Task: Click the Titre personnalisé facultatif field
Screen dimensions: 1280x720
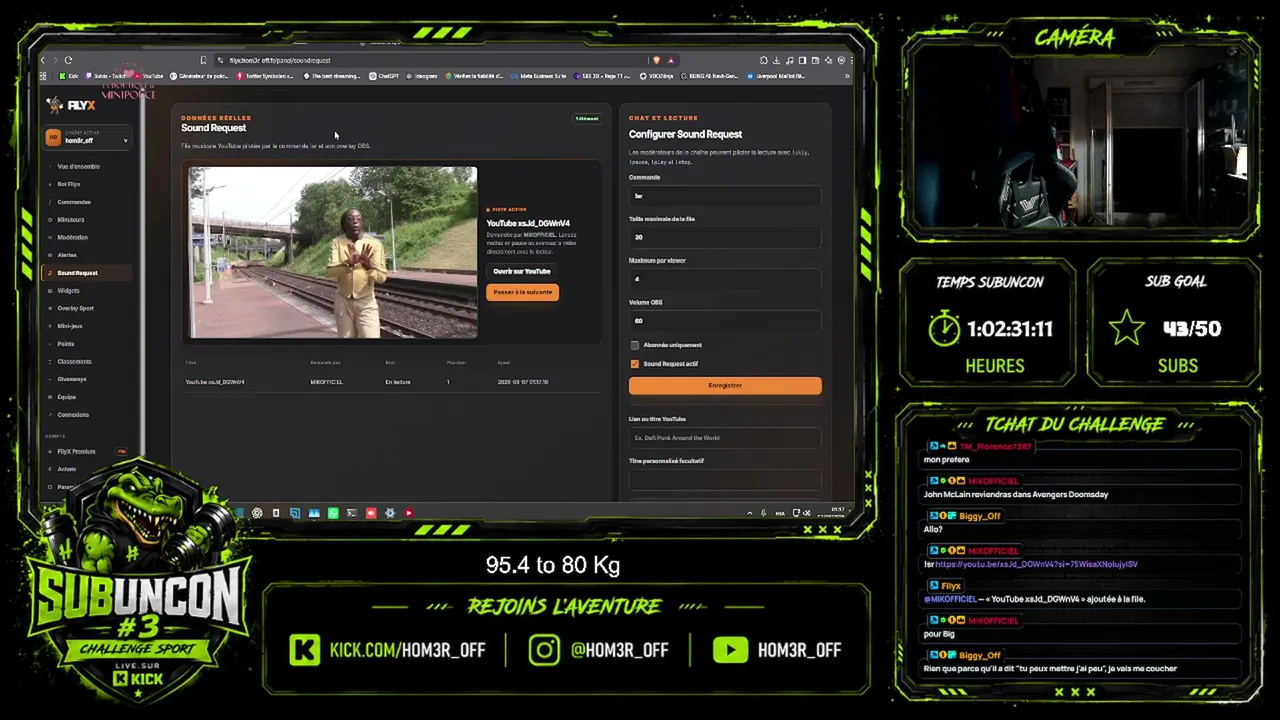Action: [725, 480]
